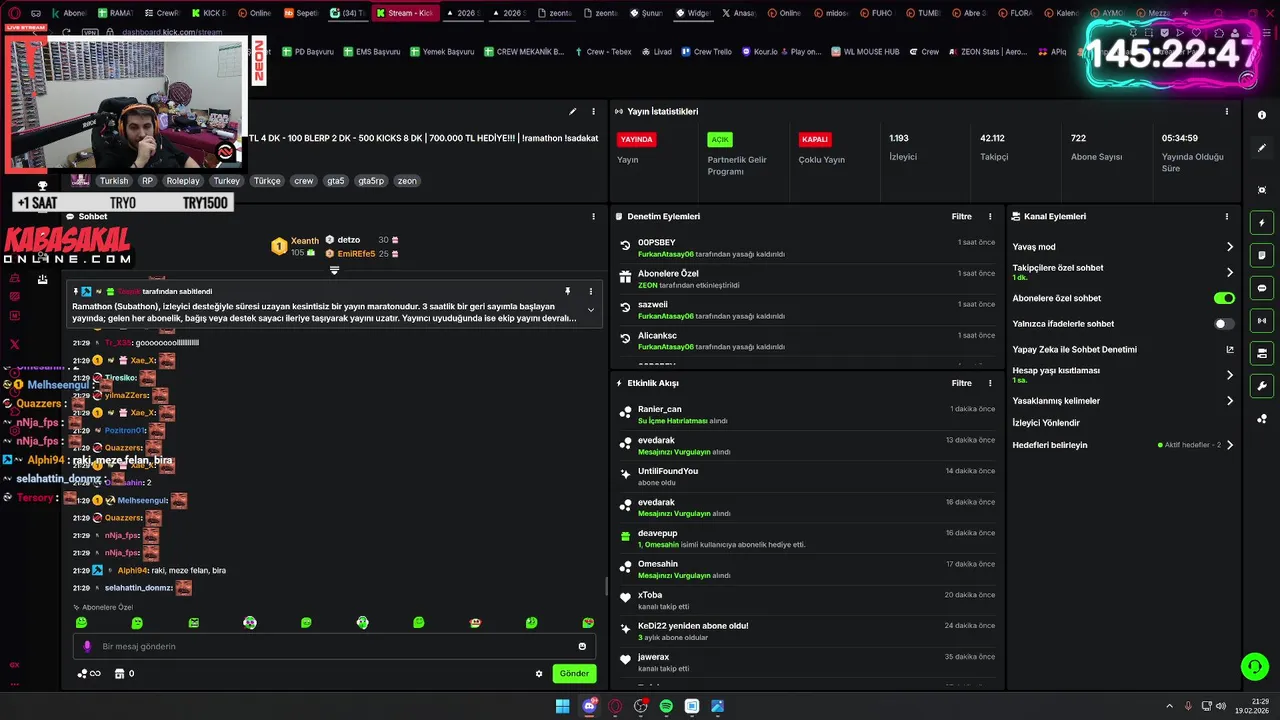This screenshot has width=1280, height=720.
Task: Click the info icon in right sidebar
Action: pos(1262,115)
